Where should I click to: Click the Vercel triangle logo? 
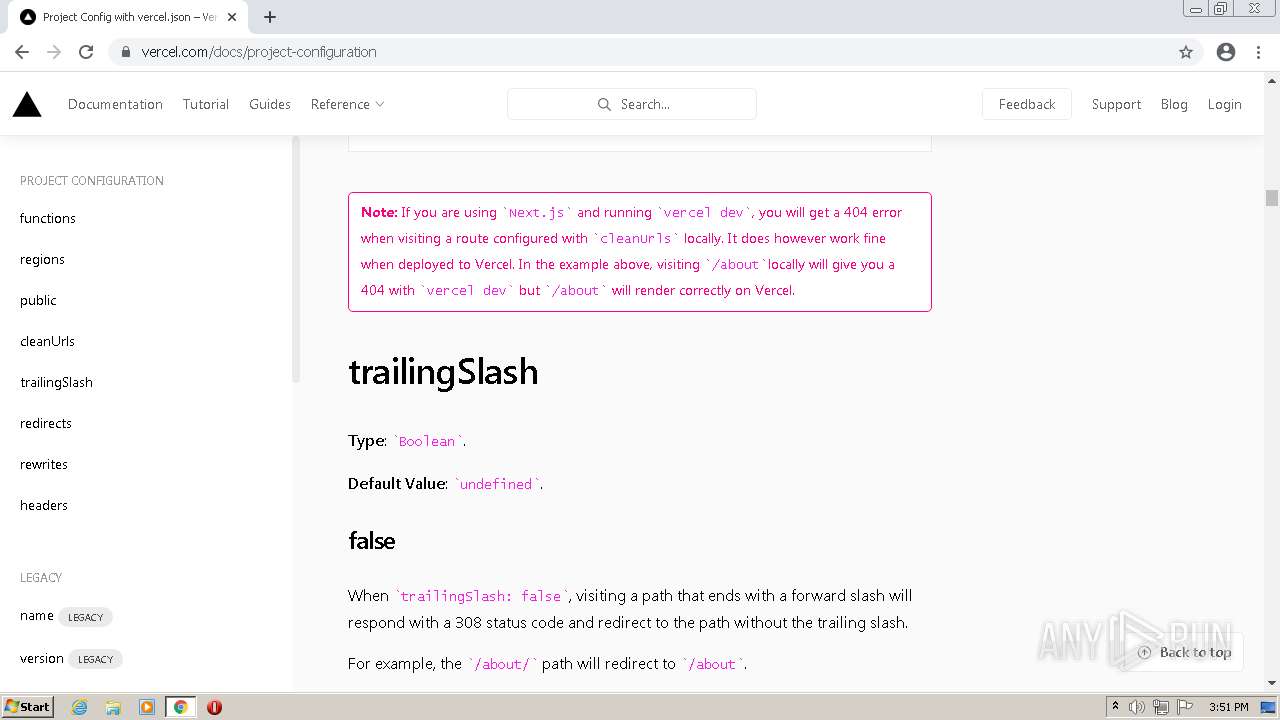pos(27,104)
